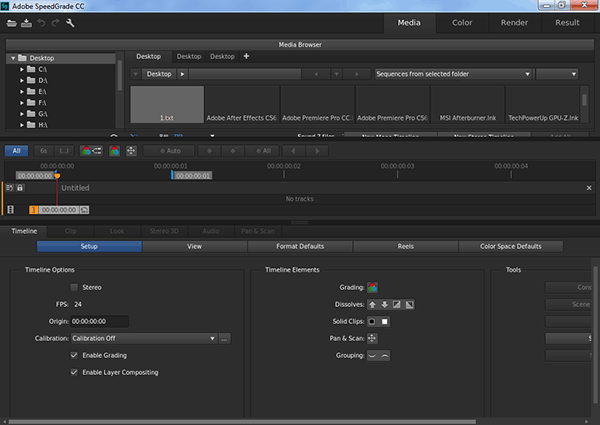Screen dimensions: 600x425
Task: Select the 1.txt thumbnail in Media Browser
Action: tap(167, 104)
